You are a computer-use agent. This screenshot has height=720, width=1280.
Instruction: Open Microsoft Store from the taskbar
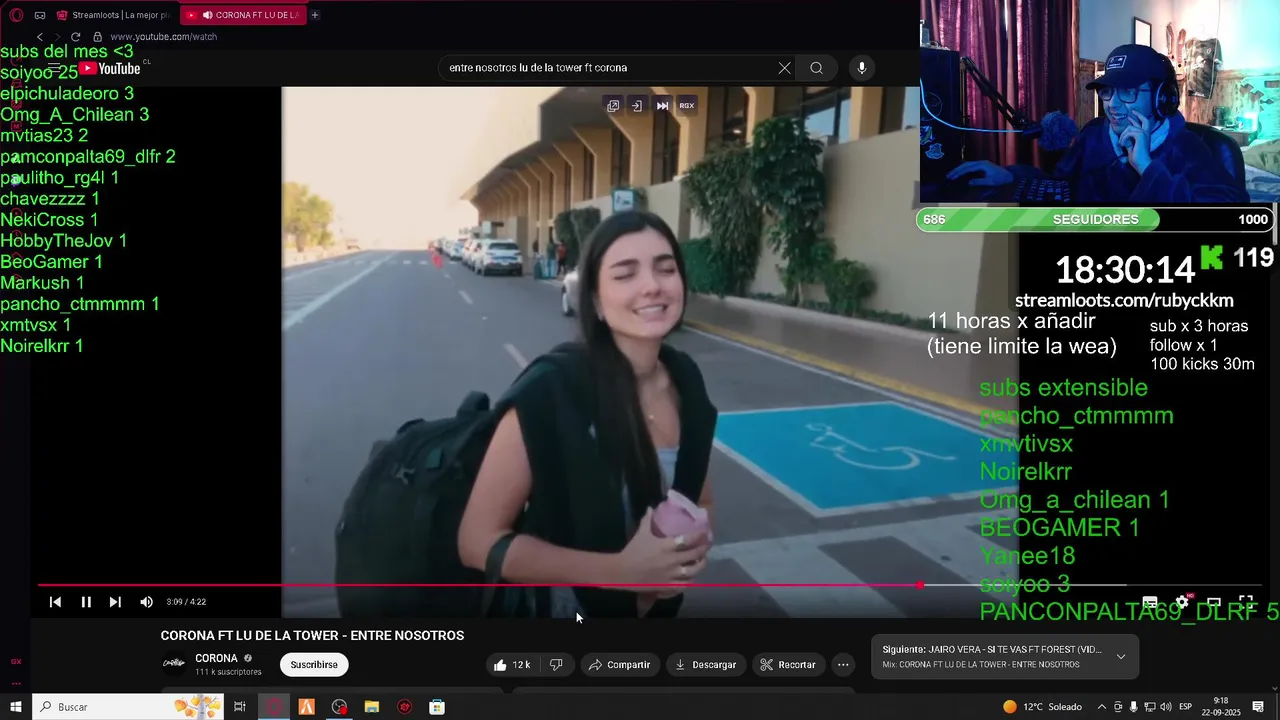tap(437, 707)
